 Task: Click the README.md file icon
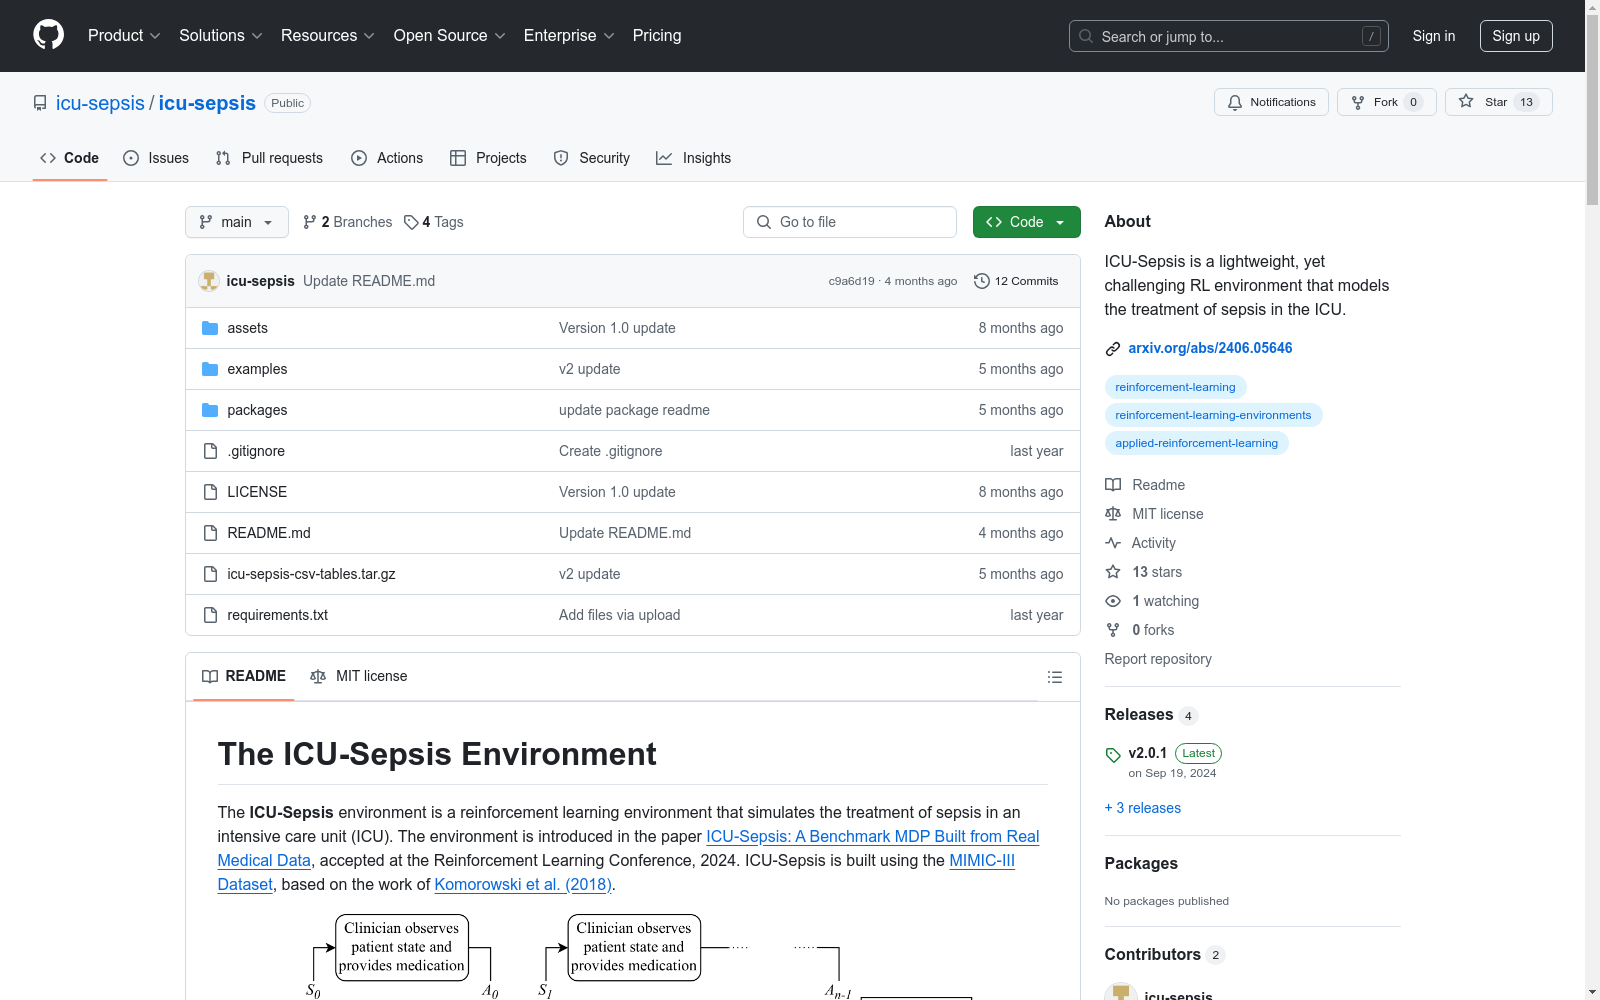click(210, 533)
